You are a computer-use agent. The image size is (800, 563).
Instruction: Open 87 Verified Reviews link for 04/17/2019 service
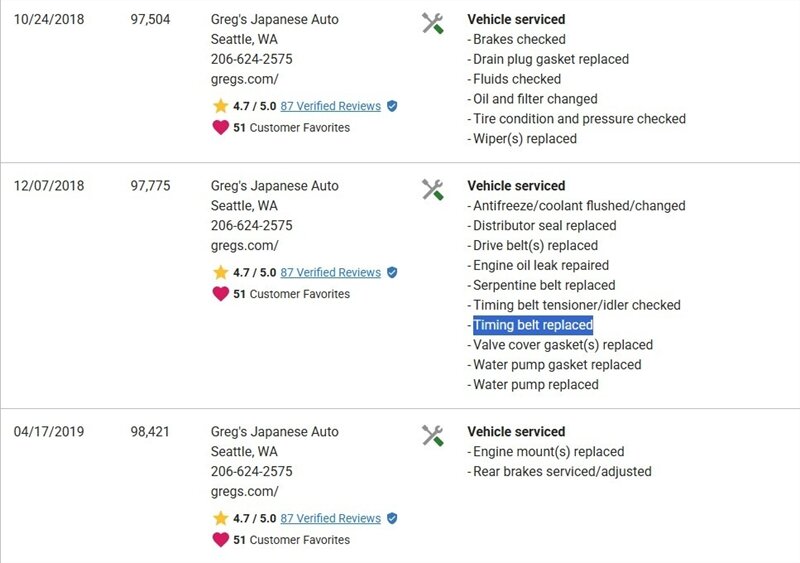[330, 518]
